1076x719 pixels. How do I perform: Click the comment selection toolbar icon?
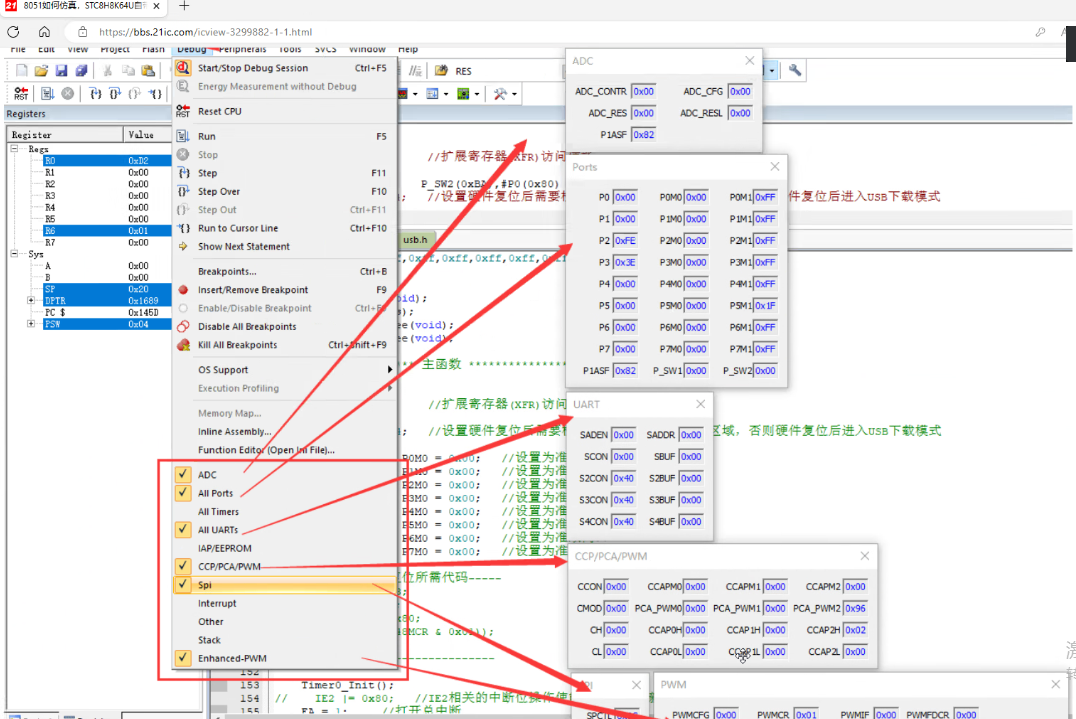415,71
